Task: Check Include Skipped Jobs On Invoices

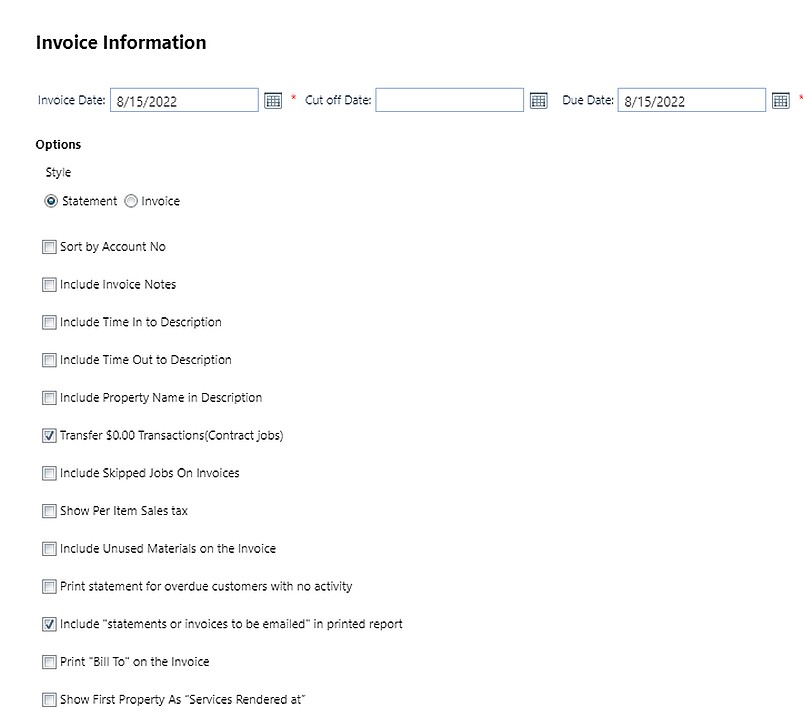Action: (49, 474)
